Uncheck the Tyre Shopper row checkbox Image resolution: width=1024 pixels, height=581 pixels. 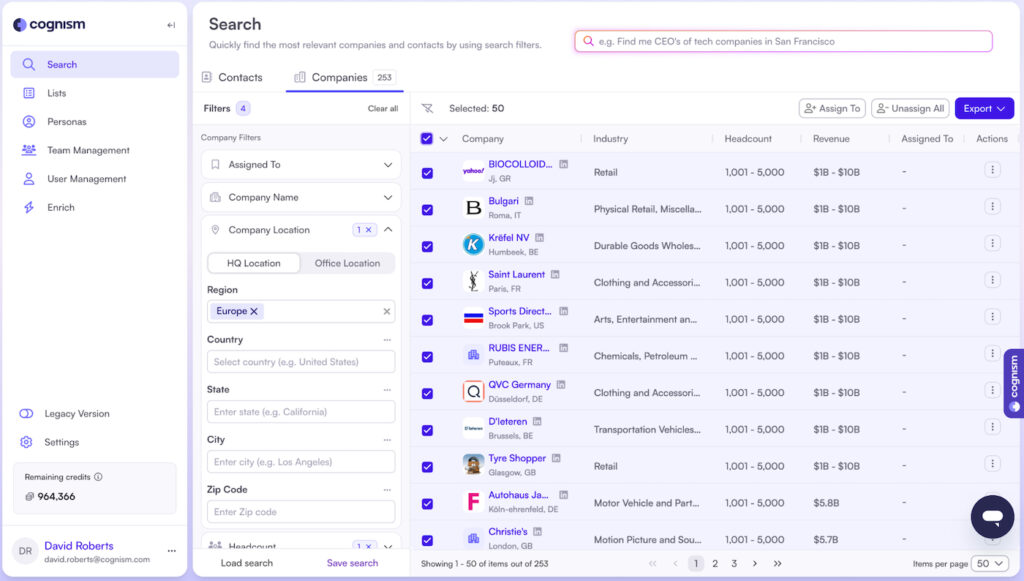click(427, 467)
